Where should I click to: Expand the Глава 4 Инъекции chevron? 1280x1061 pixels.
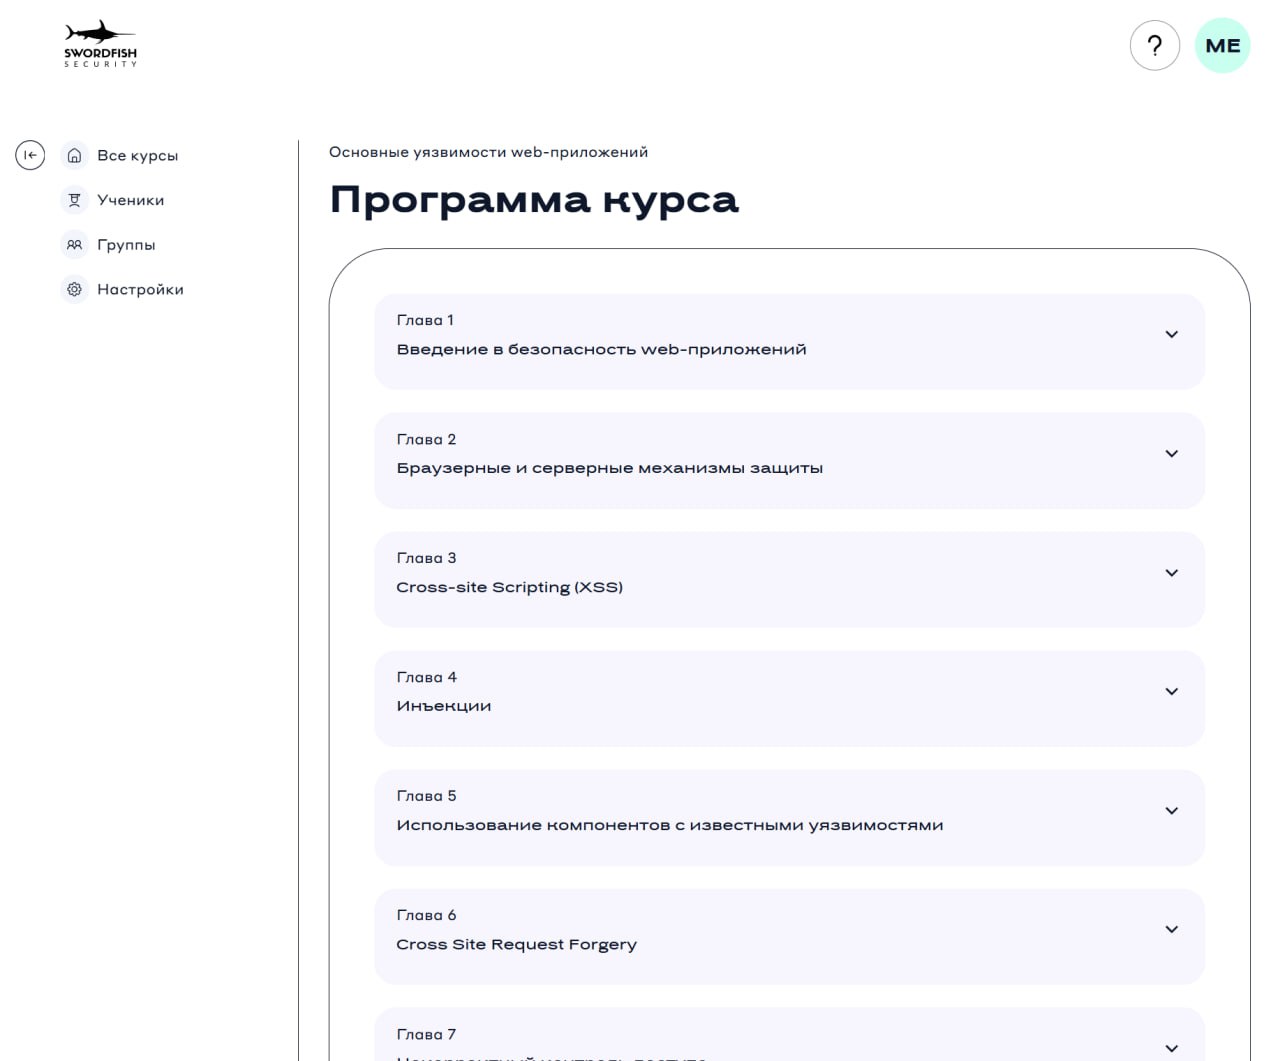click(1171, 692)
